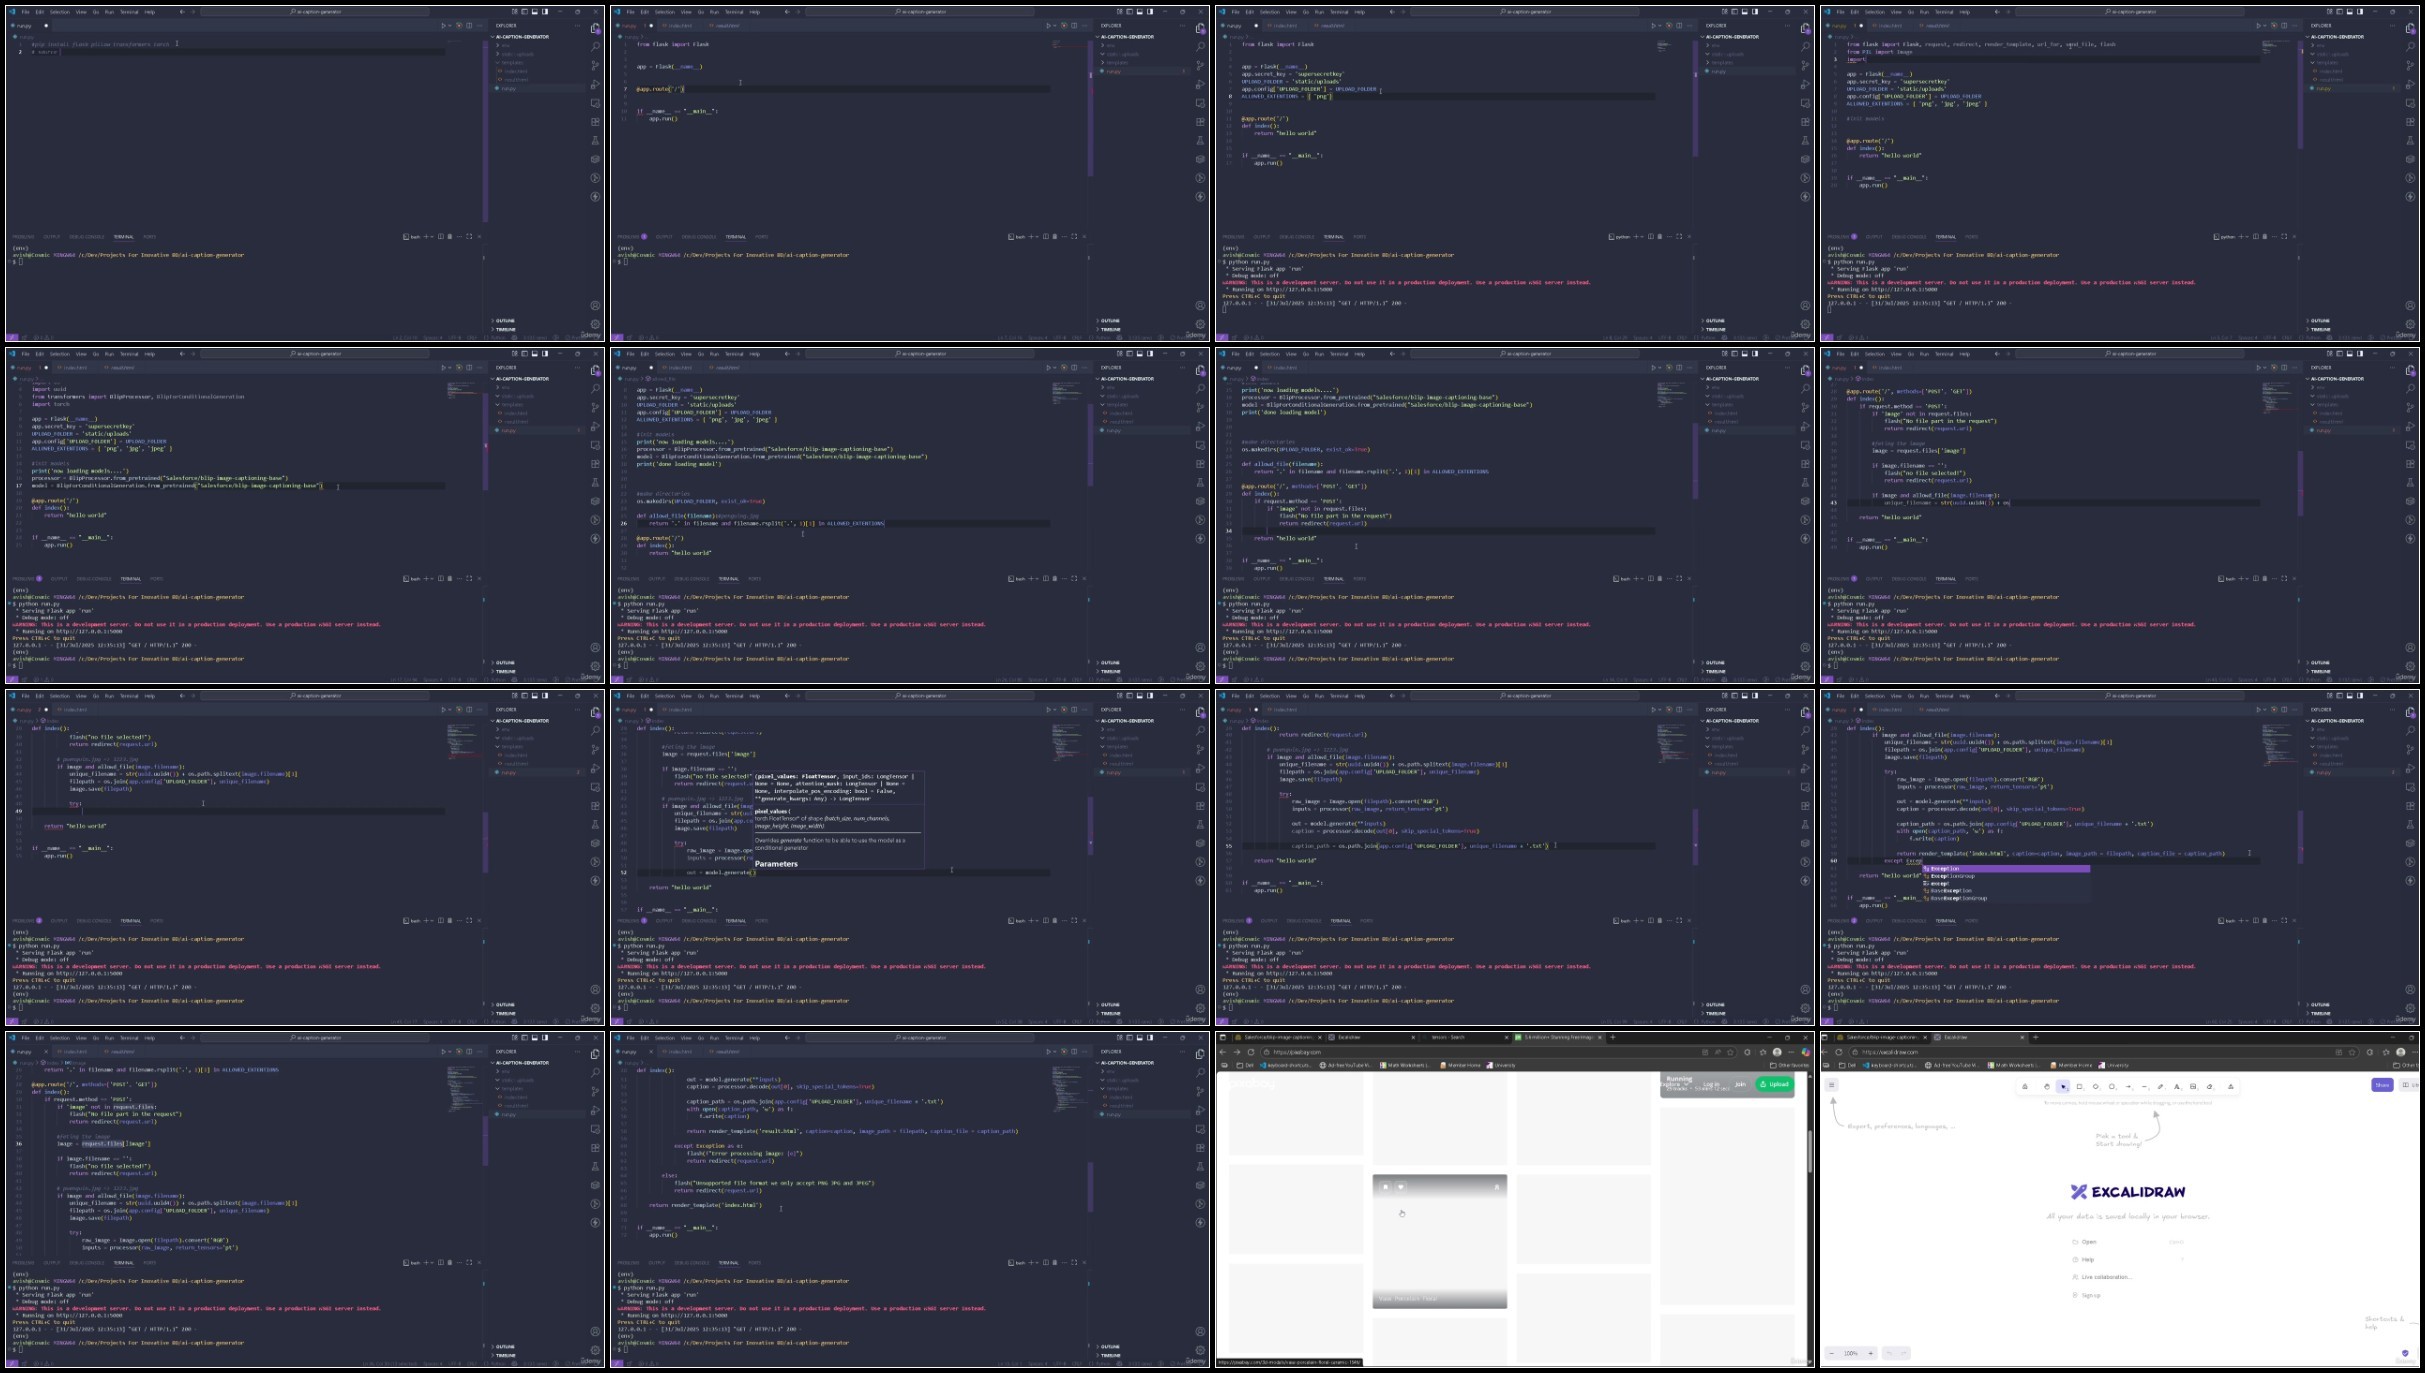Select the Text tool in Excalidraw

pos(2177,1087)
